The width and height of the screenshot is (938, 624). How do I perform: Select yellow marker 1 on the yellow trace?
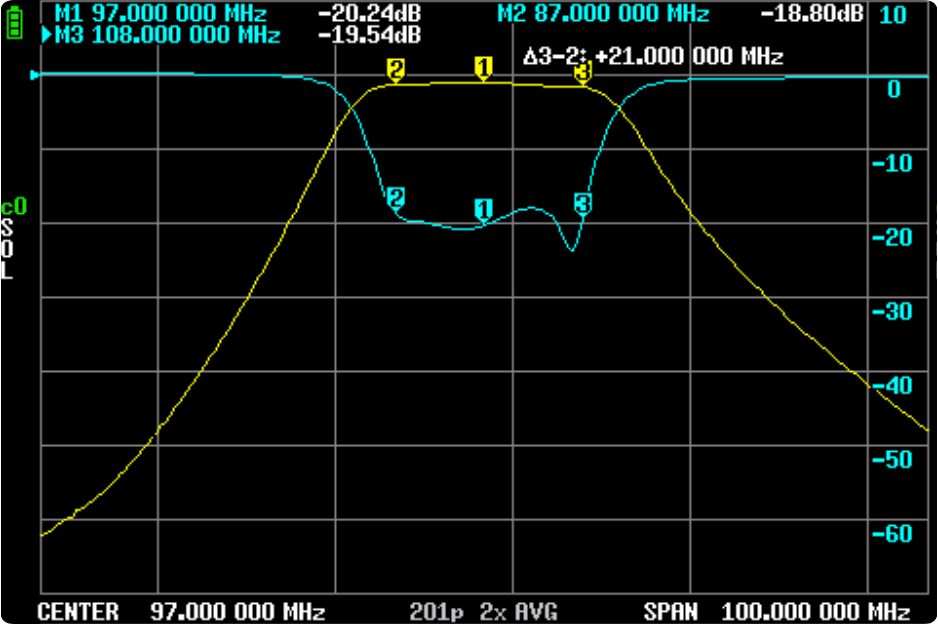click(x=484, y=68)
